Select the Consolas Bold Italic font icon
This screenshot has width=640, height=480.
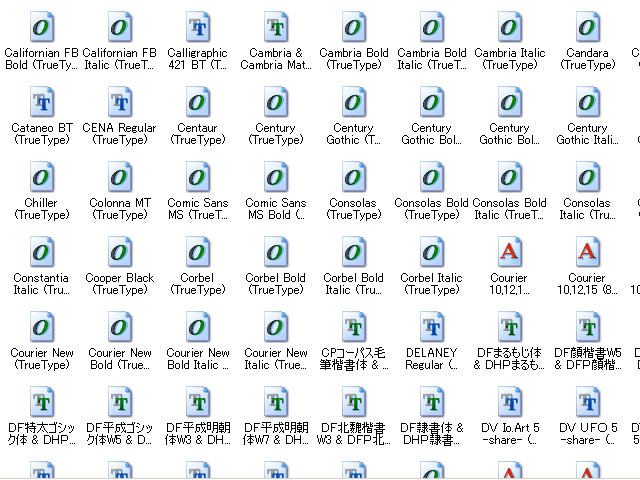pyautogui.click(x=509, y=177)
